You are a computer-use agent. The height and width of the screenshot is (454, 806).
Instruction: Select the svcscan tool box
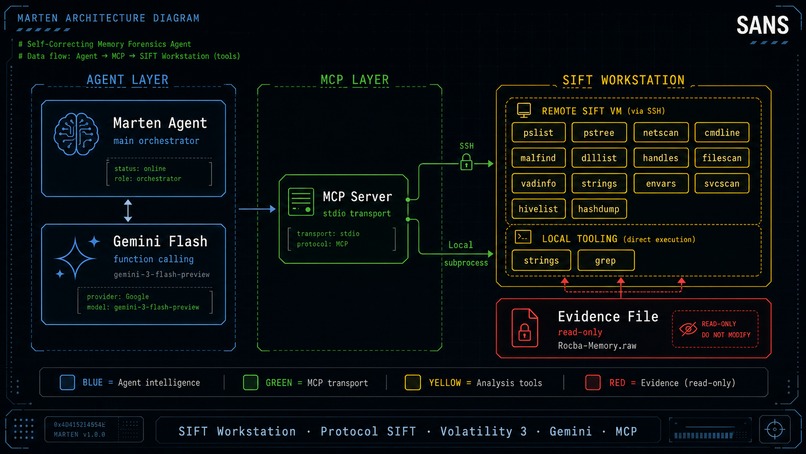coord(722,184)
